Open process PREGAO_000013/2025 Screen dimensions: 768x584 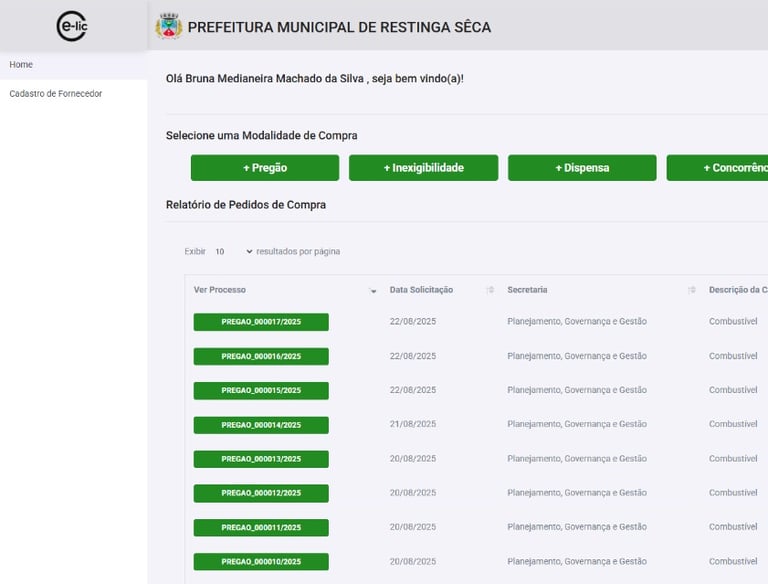coord(261,459)
